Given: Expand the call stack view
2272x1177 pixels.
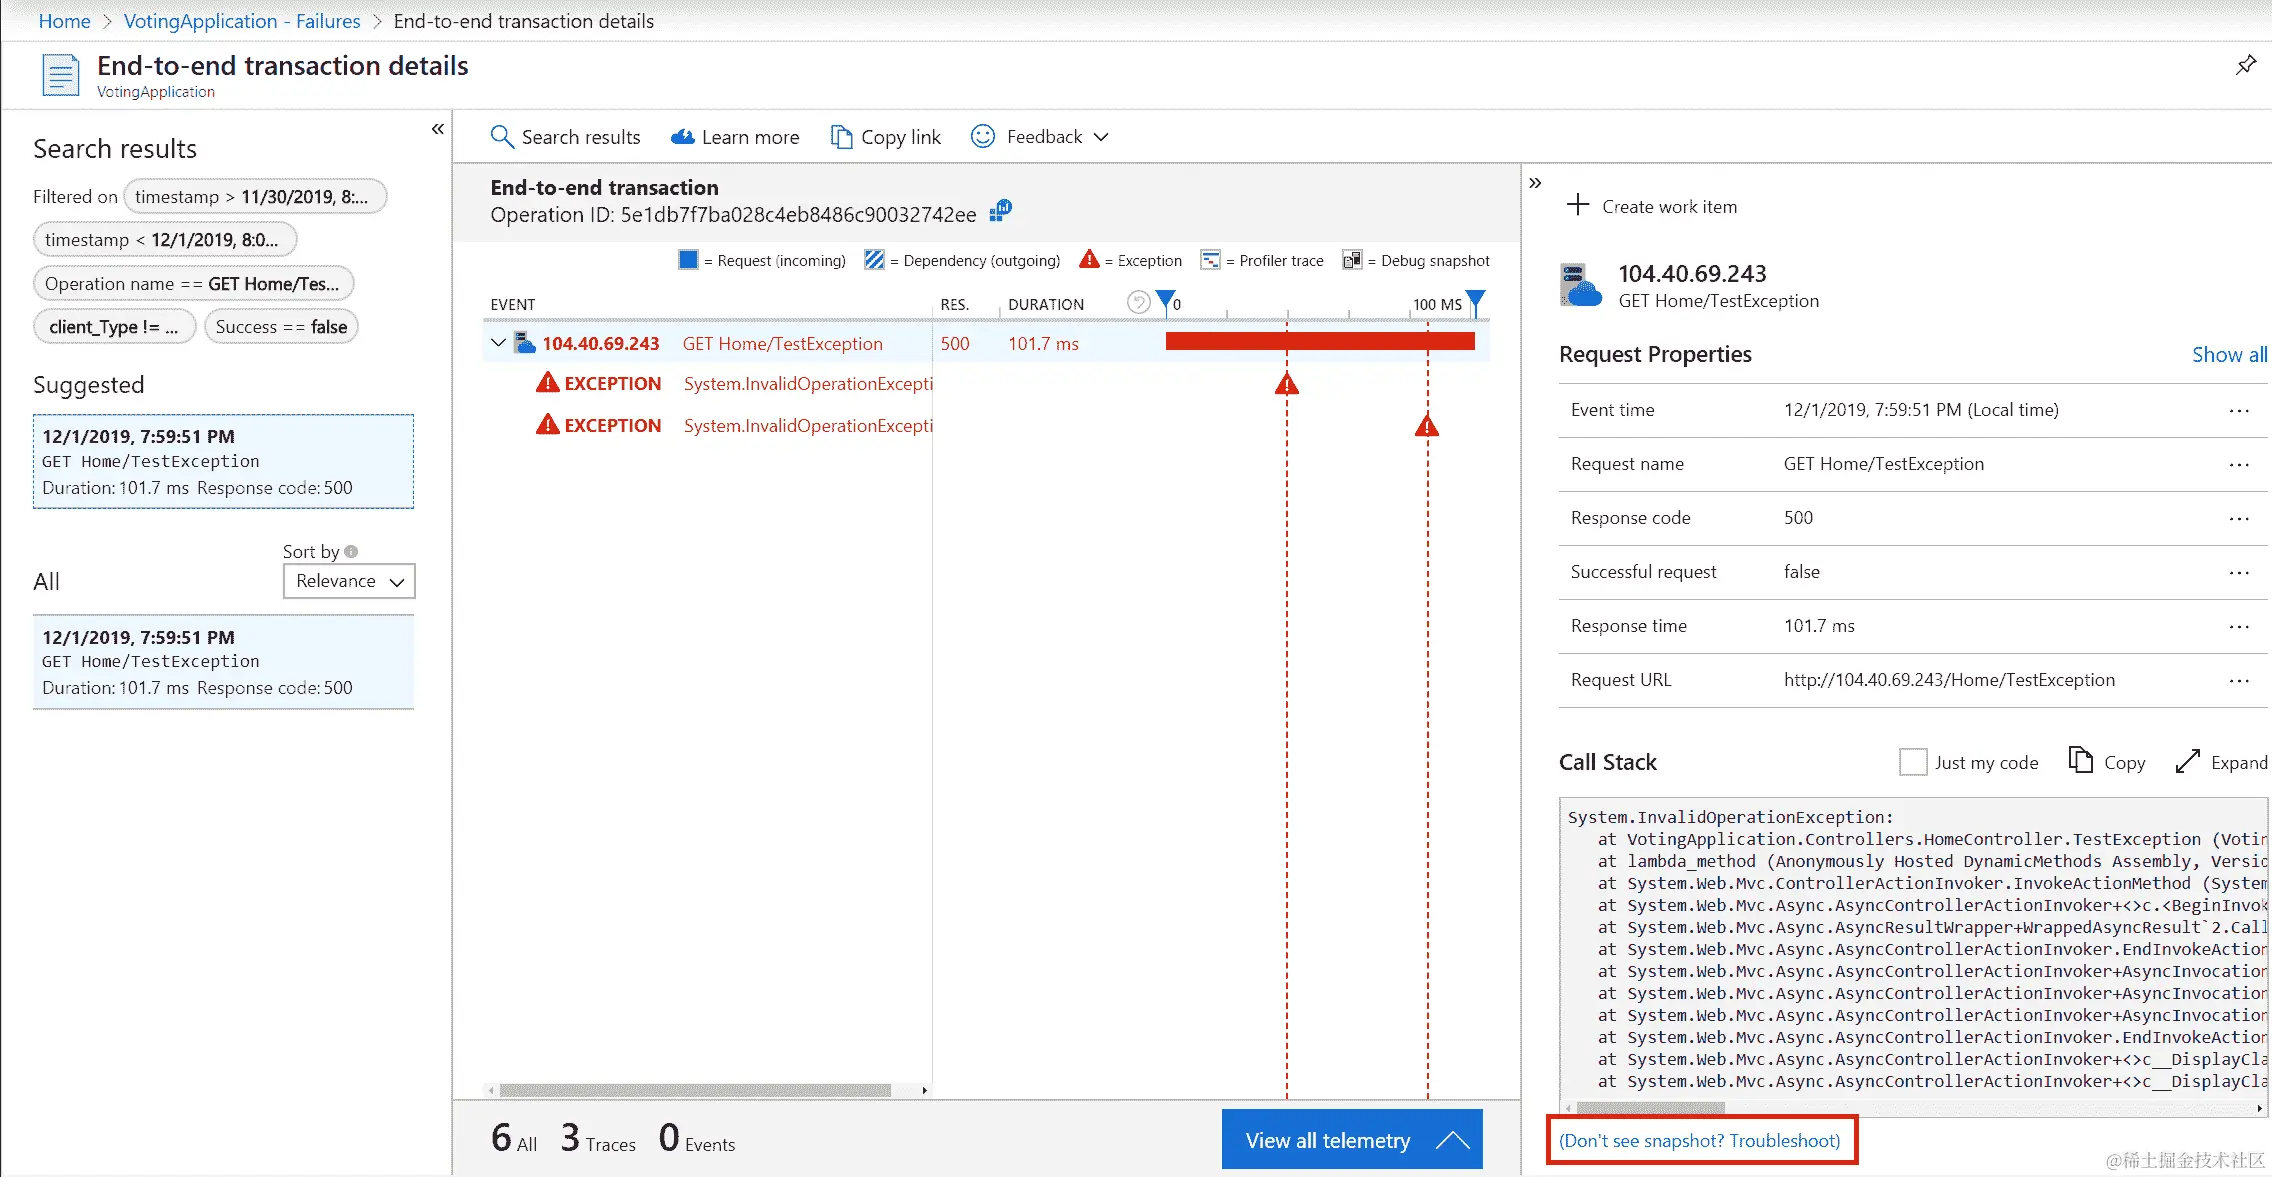Looking at the screenshot, I should click(x=2221, y=762).
